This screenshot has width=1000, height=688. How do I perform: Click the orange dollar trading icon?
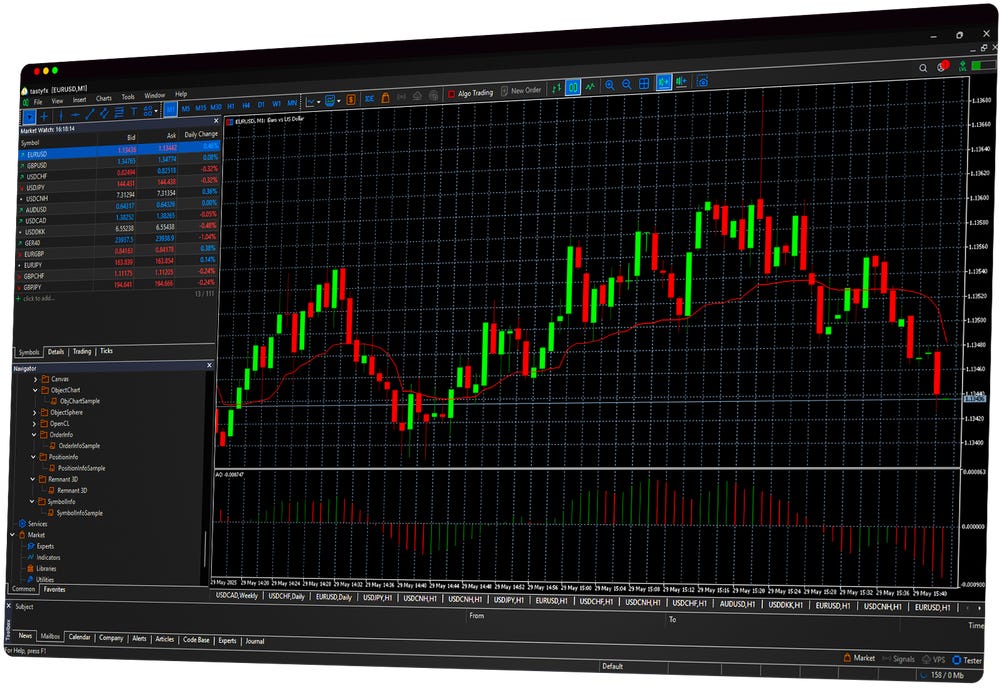pyautogui.click(x=351, y=99)
